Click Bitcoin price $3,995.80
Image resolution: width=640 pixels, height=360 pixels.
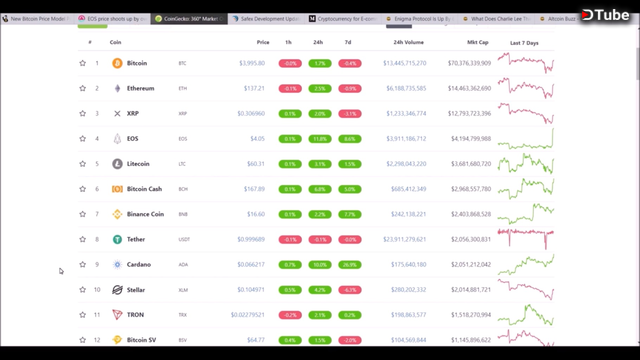pyautogui.click(x=252, y=63)
